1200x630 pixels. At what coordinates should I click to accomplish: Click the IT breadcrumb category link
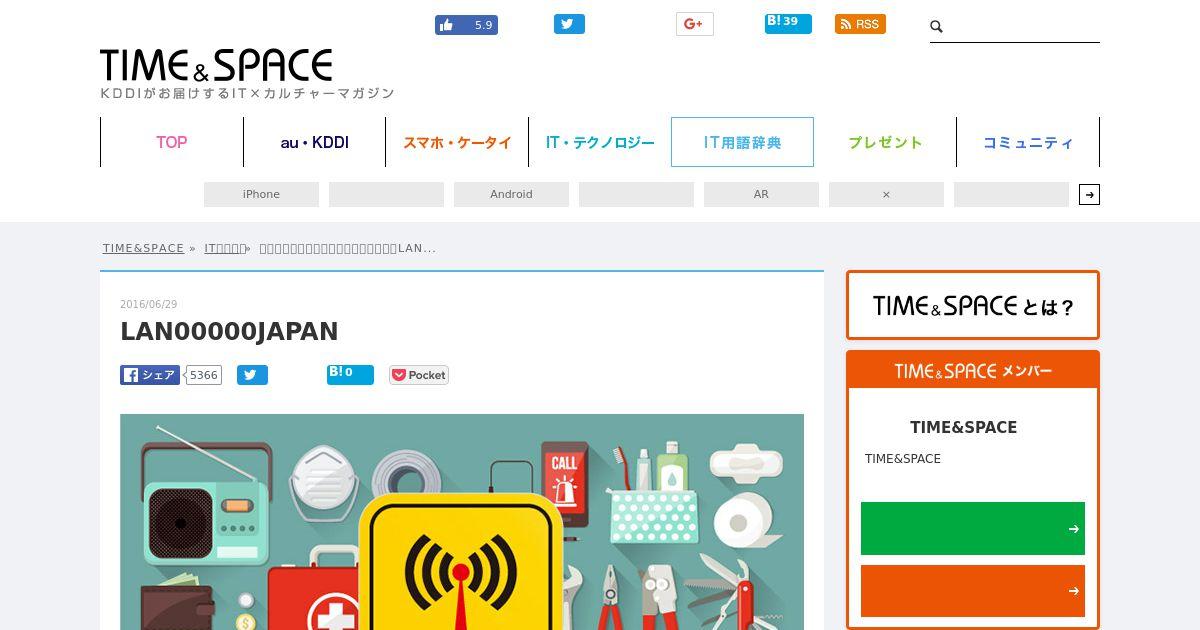(225, 248)
